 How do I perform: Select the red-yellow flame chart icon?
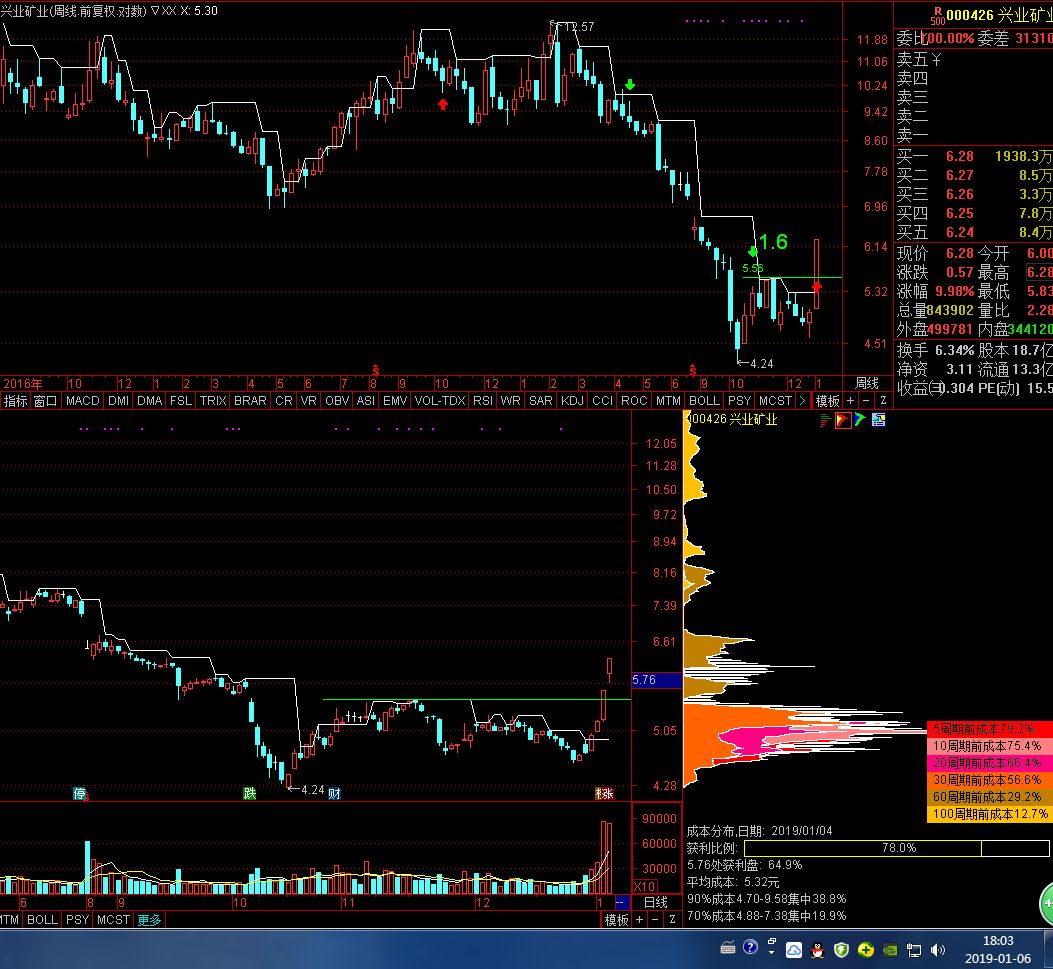(x=843, y=420)
